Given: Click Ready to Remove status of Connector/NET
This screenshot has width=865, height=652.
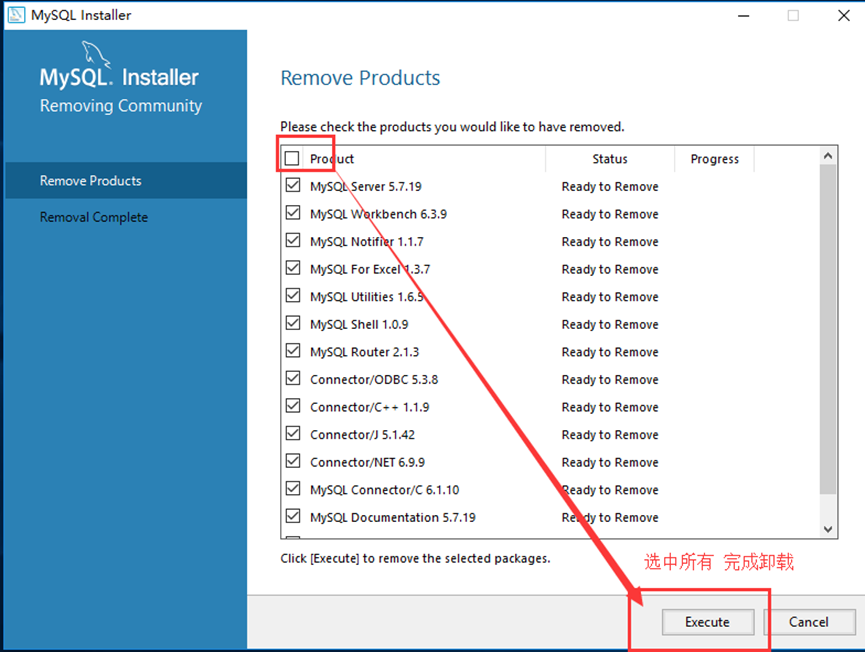Looking at the screenshot, I should coord(610,463).
